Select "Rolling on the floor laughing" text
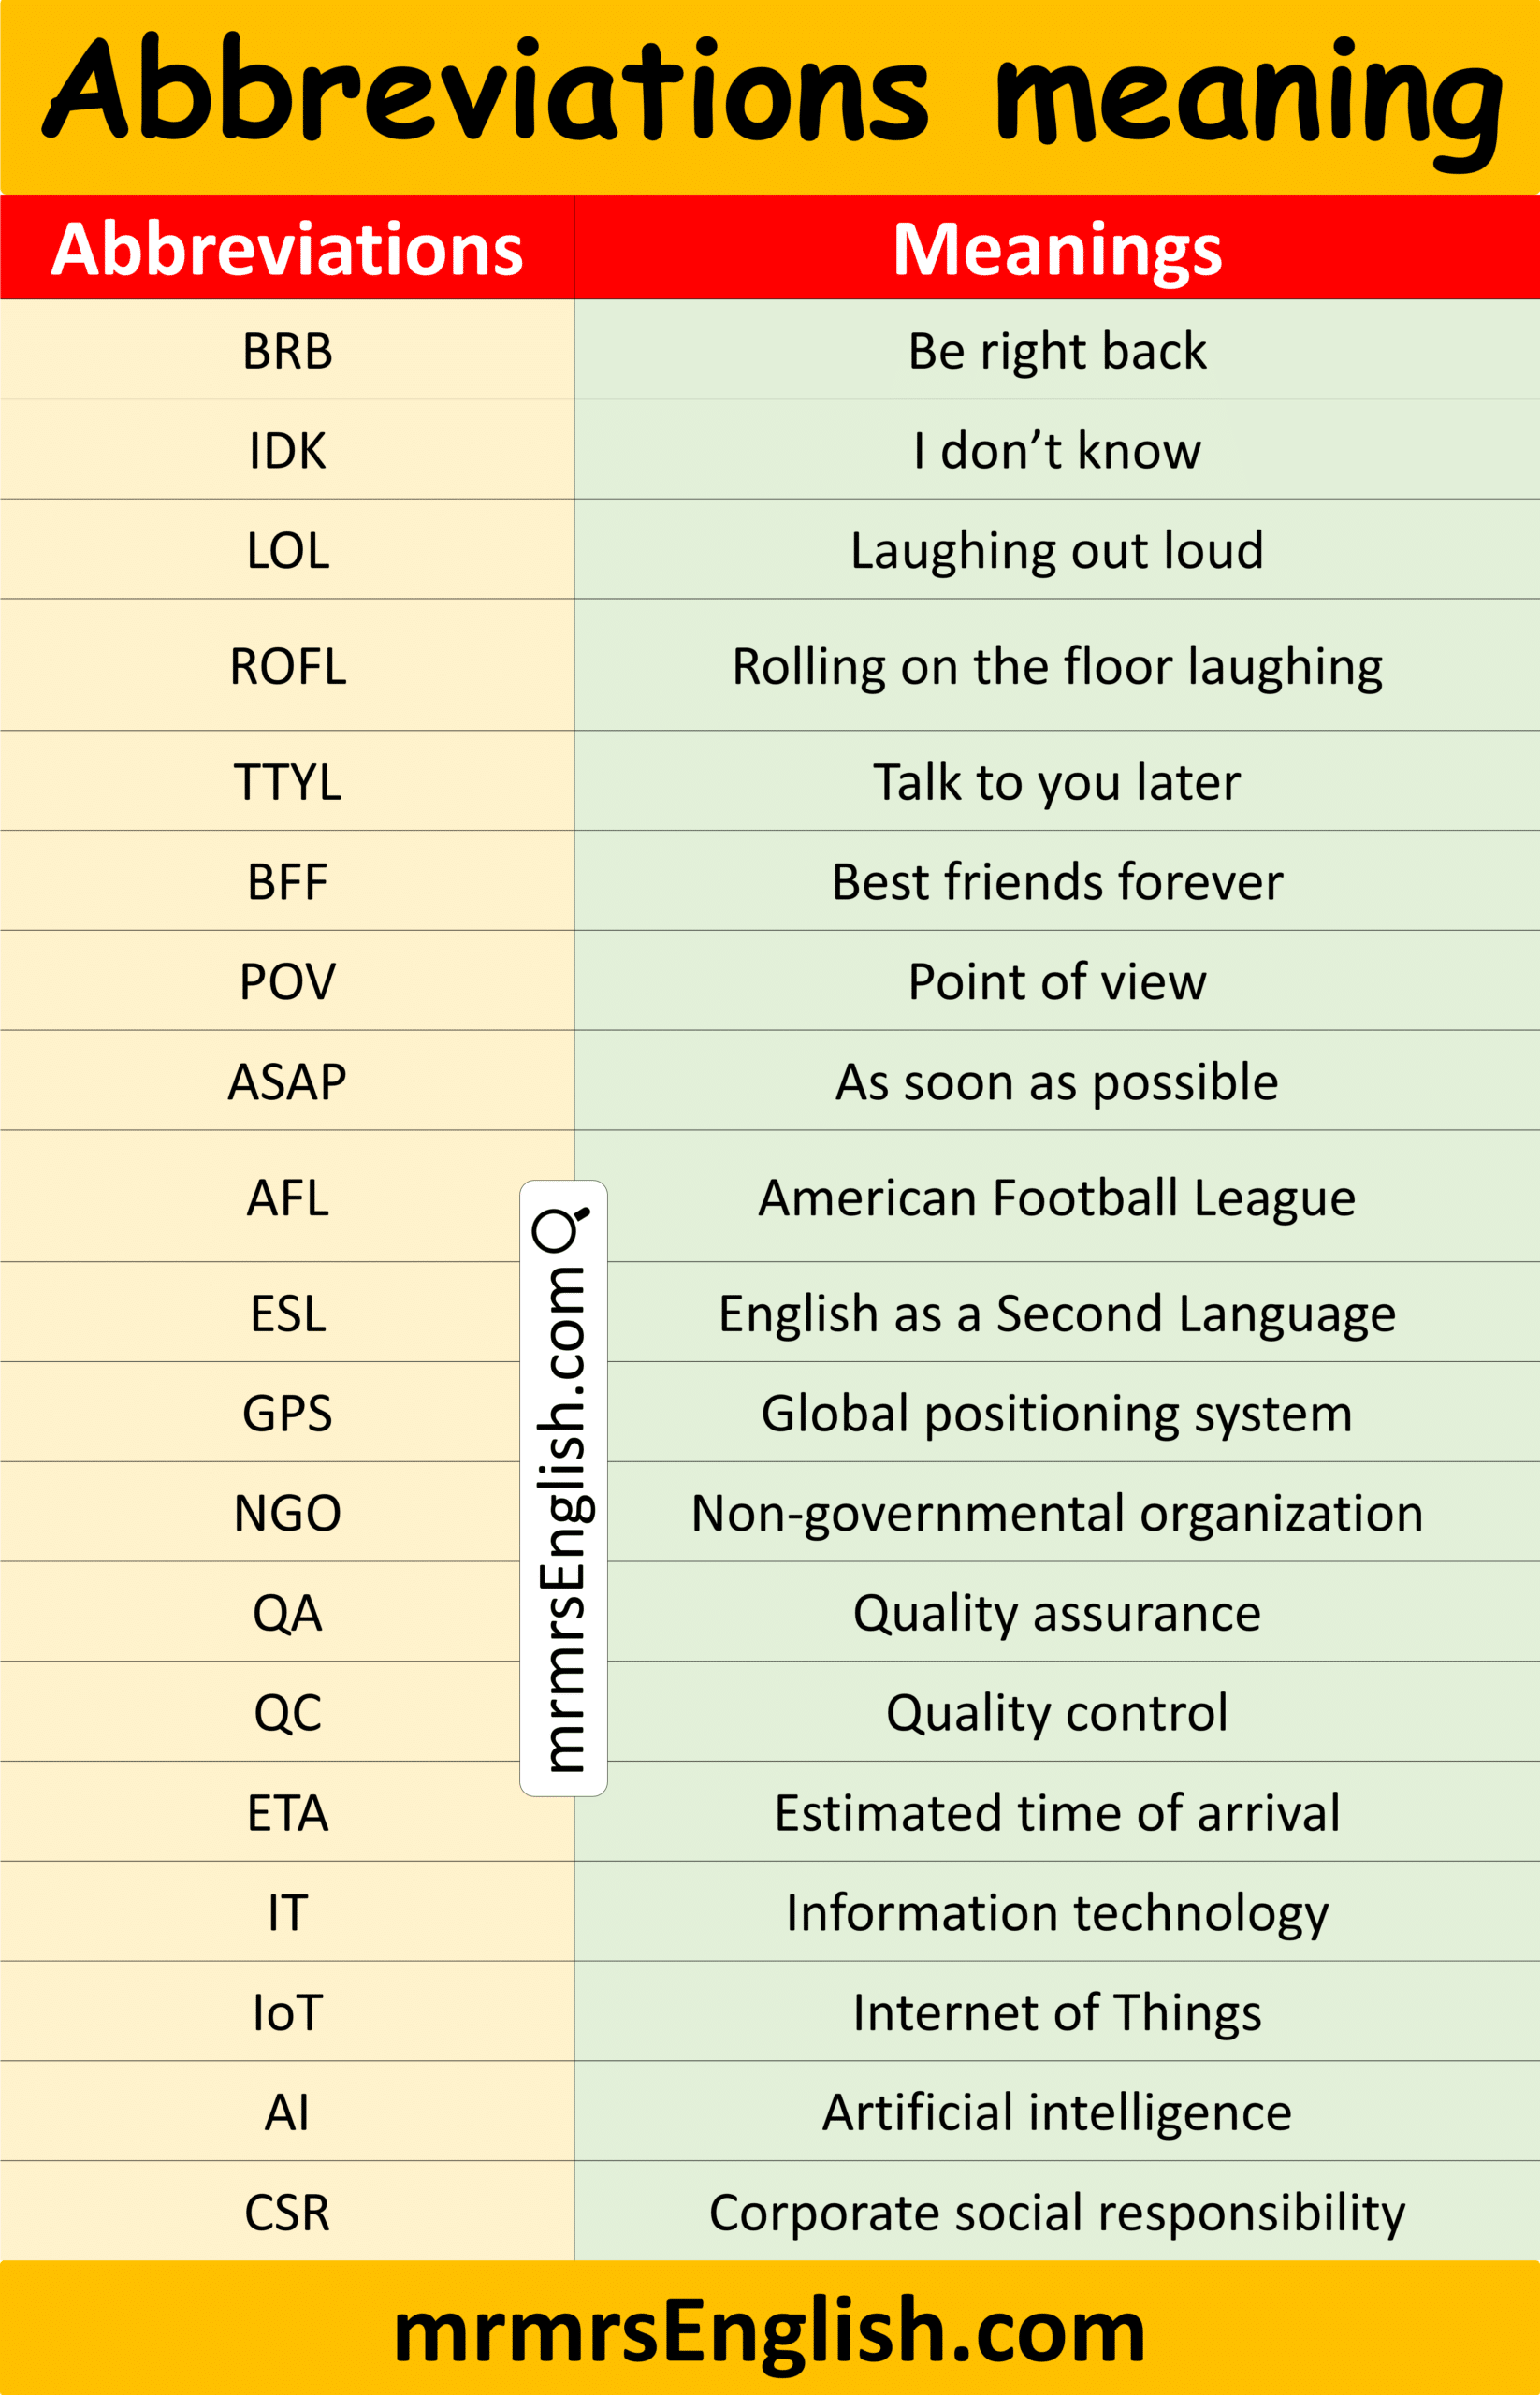The height and width of the screenshot is (2395, 1540). tap(1057, 666)
